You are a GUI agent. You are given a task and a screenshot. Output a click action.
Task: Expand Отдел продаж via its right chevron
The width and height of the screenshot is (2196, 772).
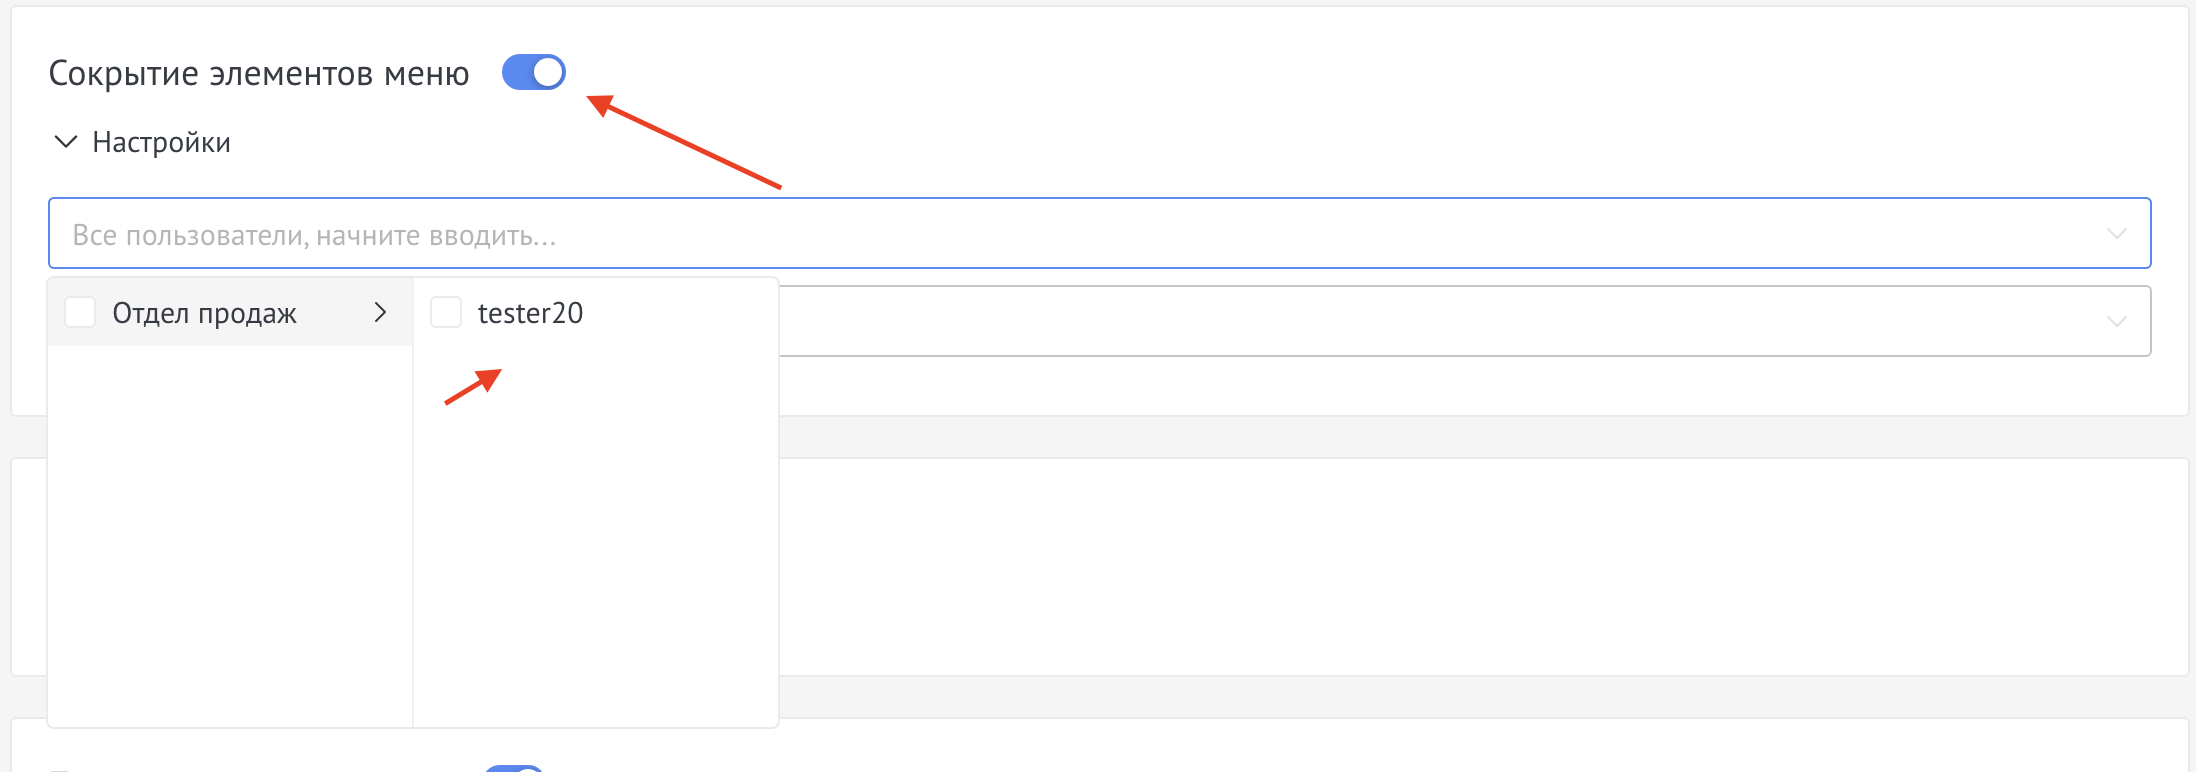[380, 312]
